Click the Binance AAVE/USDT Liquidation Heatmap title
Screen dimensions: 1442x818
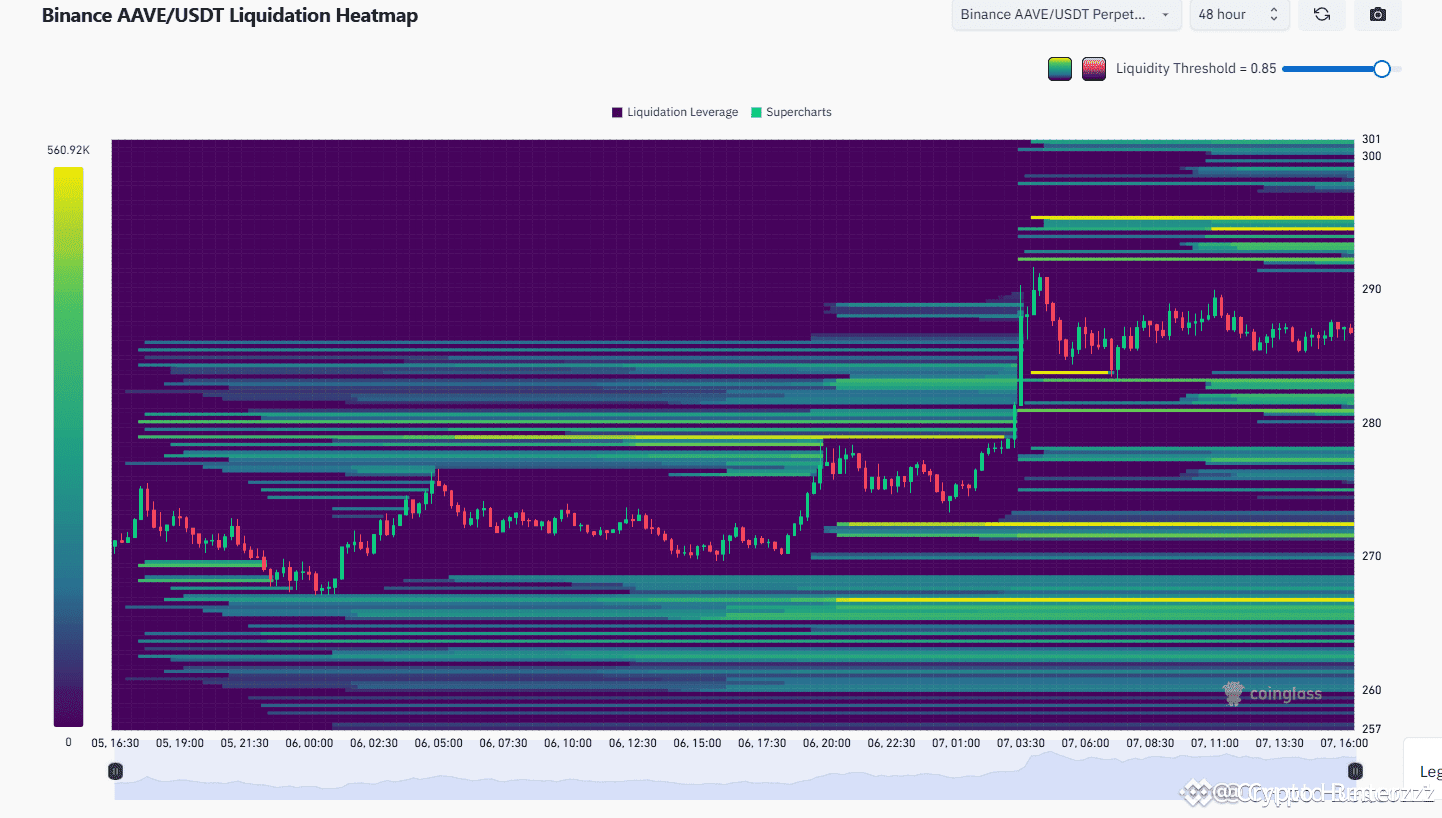click(x=230, y=15)
